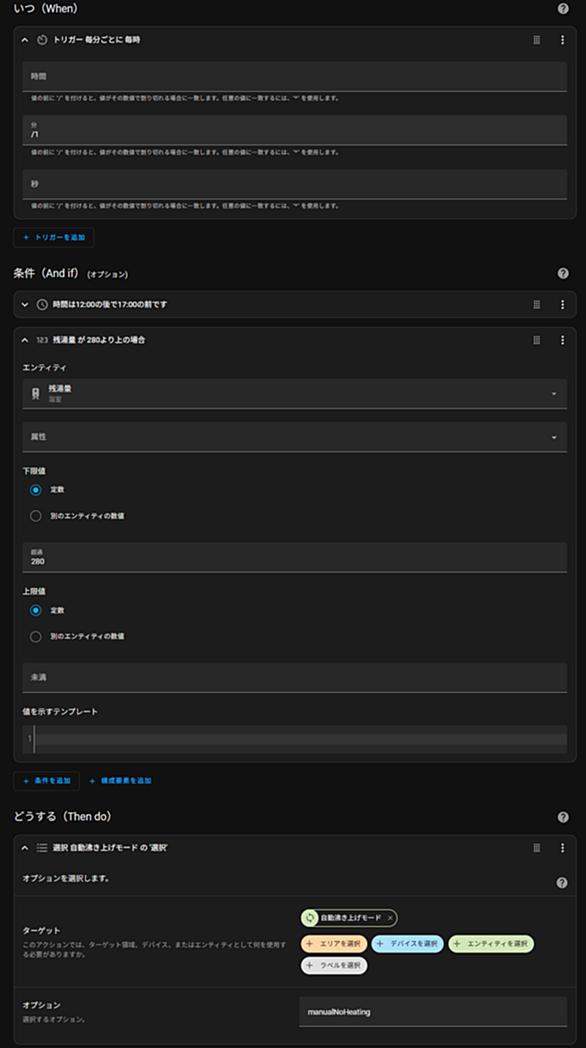Viewport: 586px width, 1048px height.
Task: Open trigger card three-dot menu
Action: click(563, 40)
